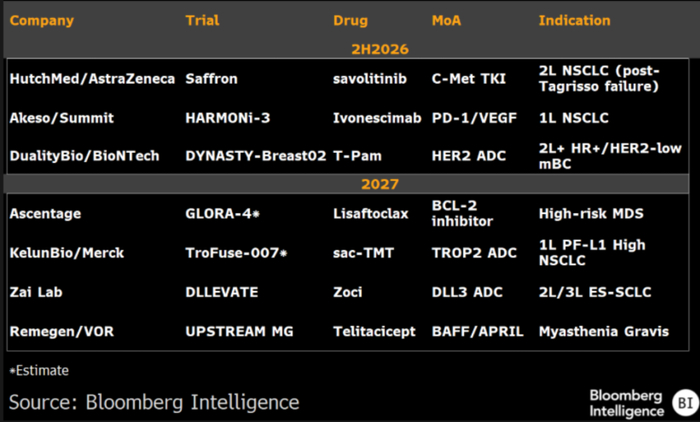Click the Company column header
Screen dimensions: 700x422
tap(42, 21)
